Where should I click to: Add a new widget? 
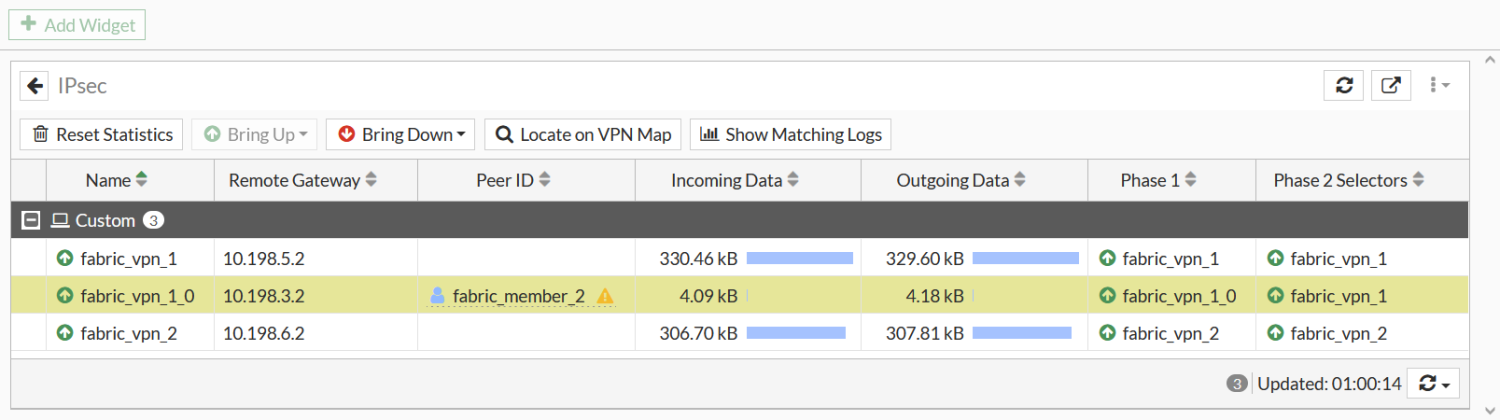pyautogui.click(x=77, y=25)
